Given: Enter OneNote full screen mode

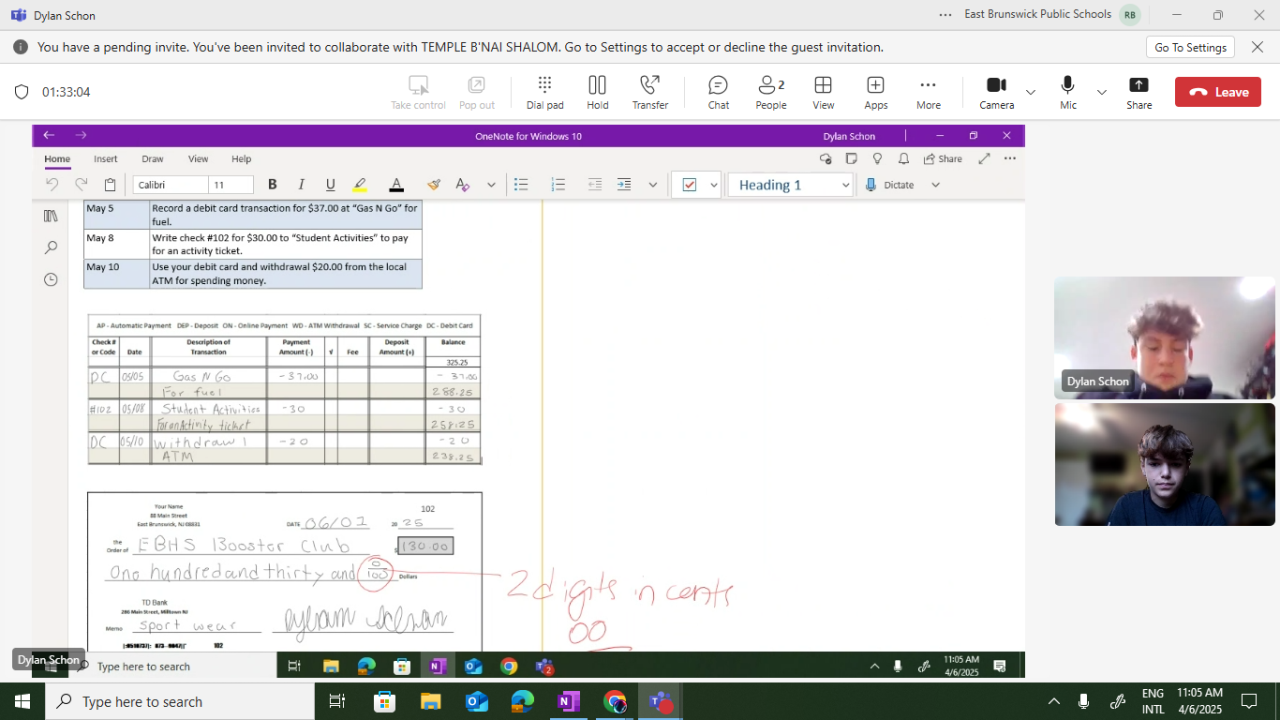Looking at the screenshot, I should coord(984,159).
